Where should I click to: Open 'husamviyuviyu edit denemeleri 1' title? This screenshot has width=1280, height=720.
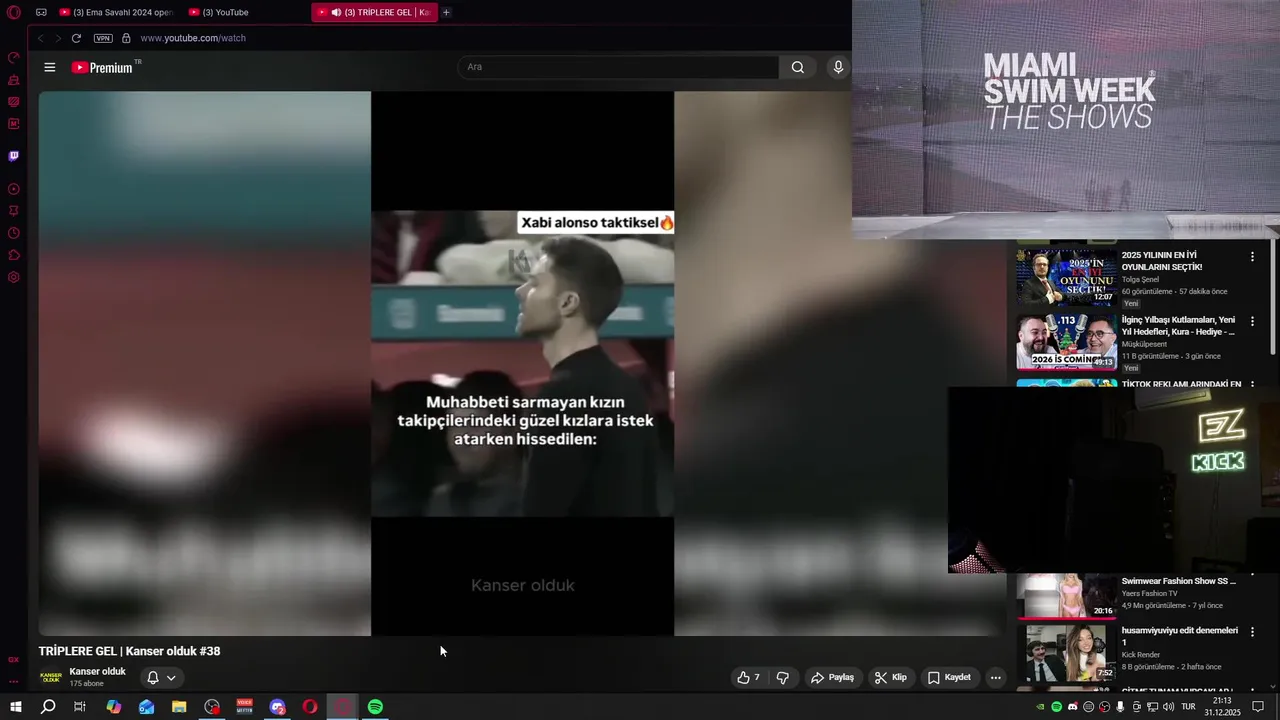[1179, 636]
